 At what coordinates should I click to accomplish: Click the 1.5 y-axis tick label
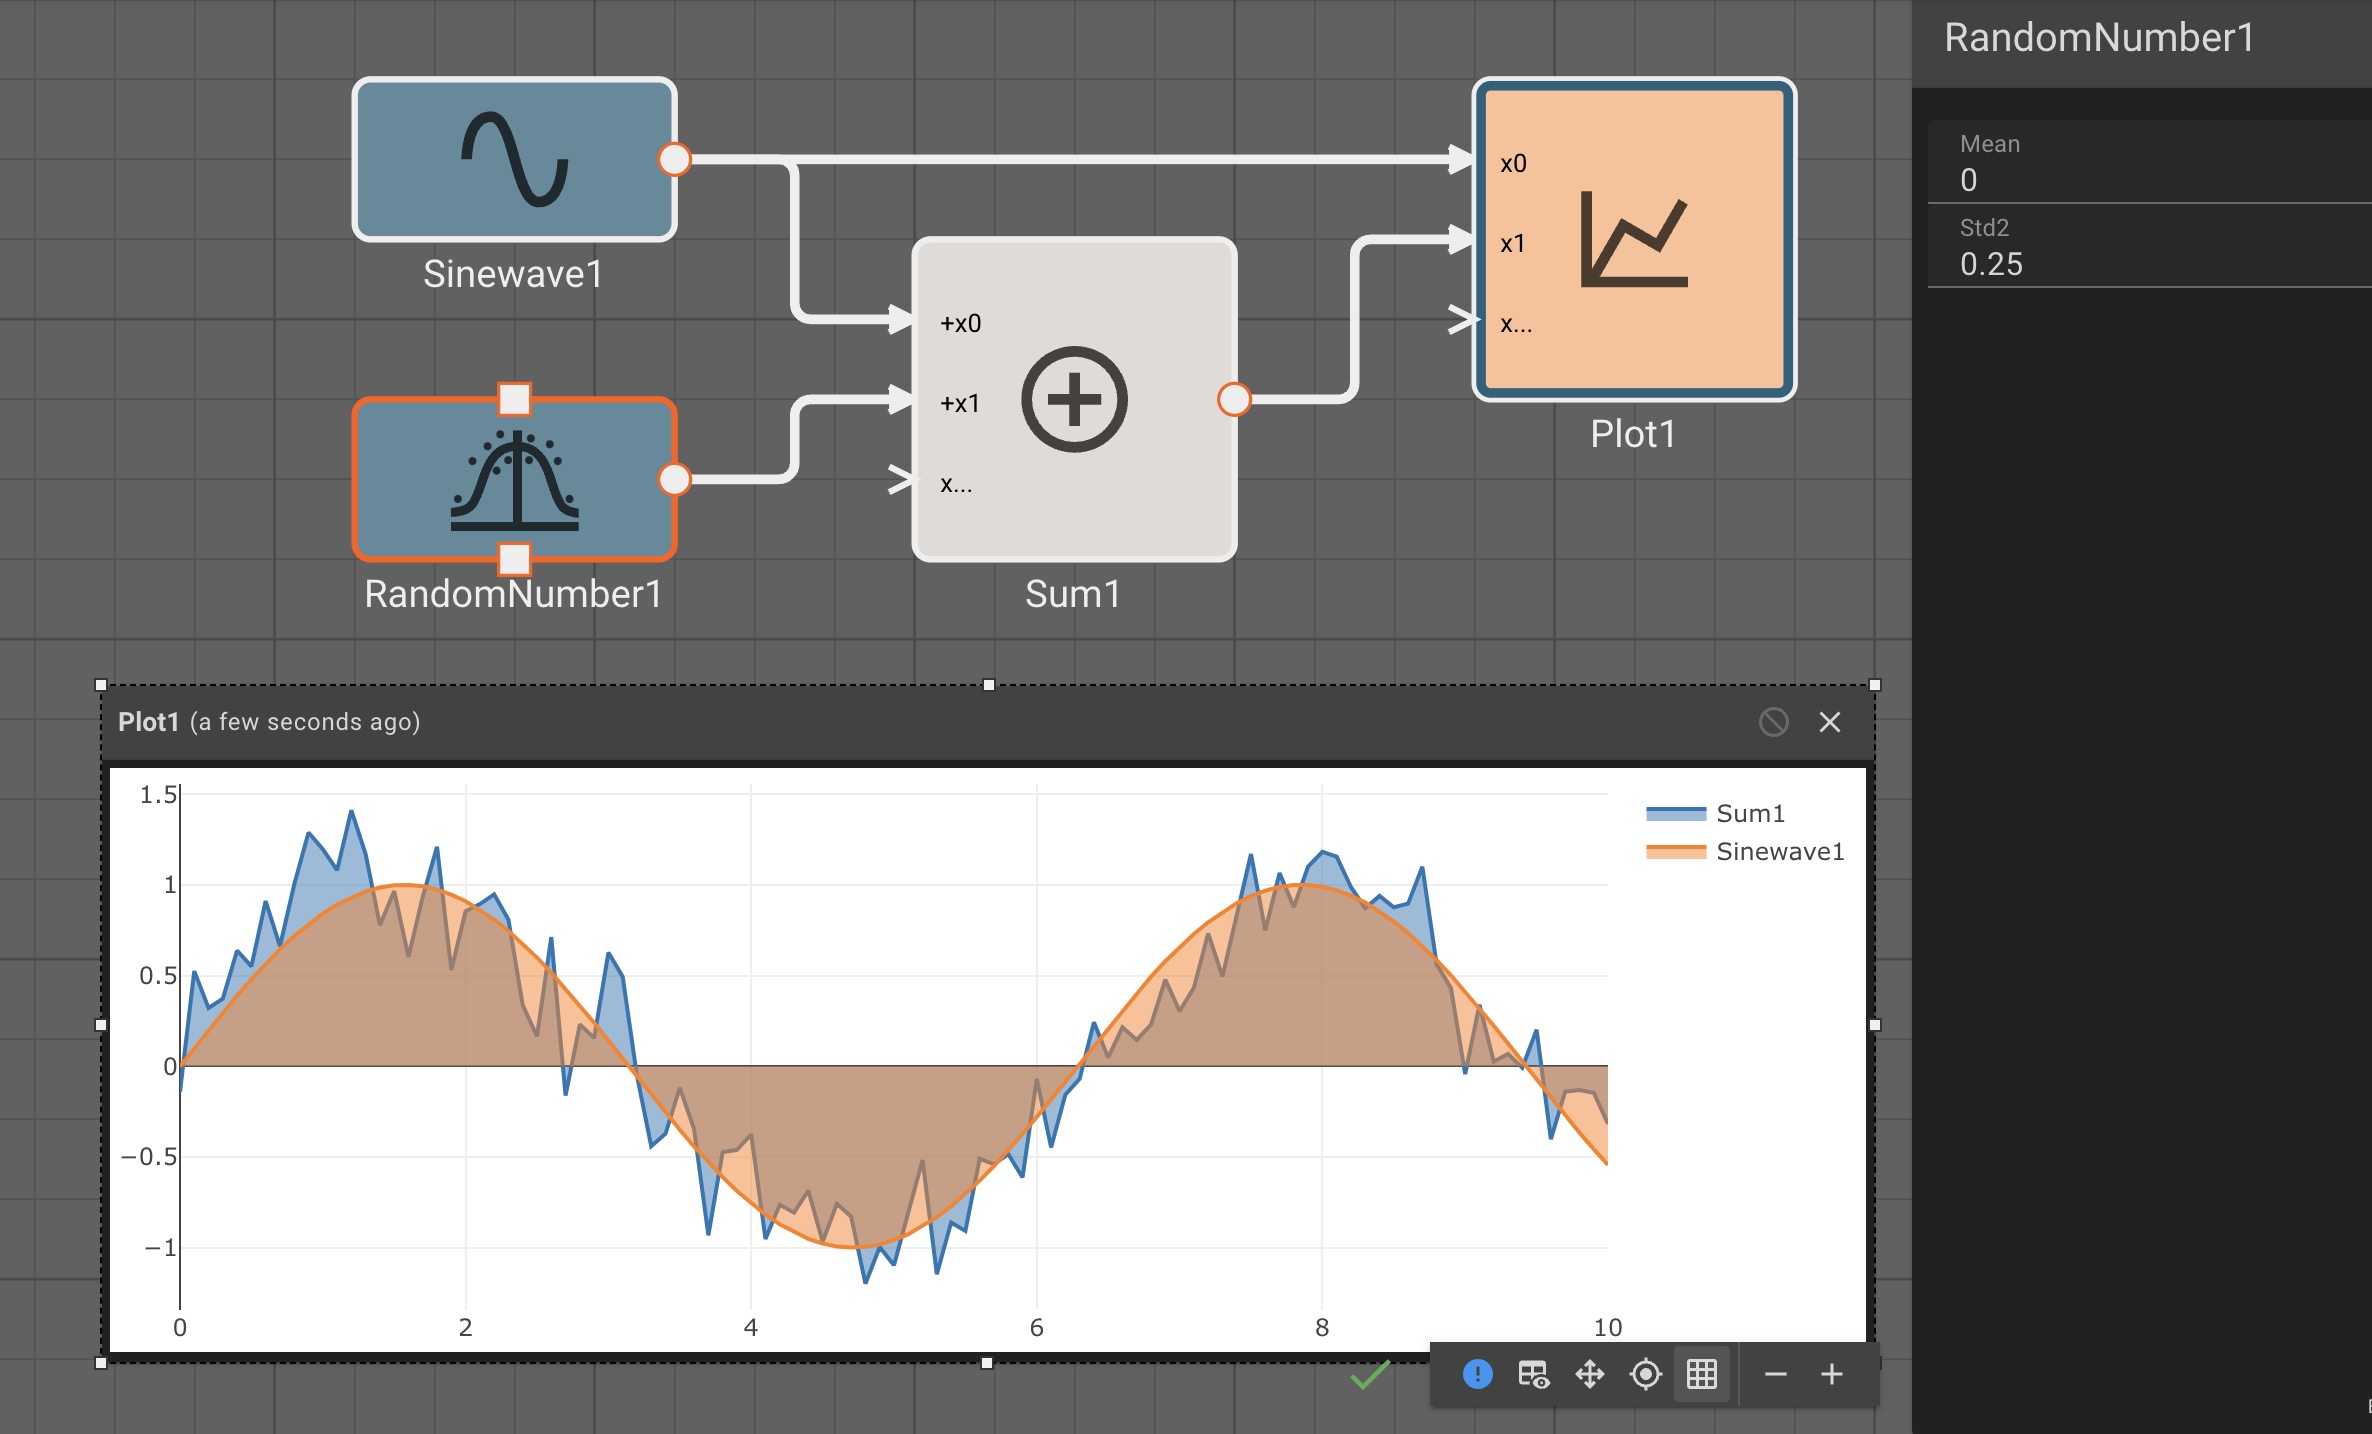tap(158, 795)
